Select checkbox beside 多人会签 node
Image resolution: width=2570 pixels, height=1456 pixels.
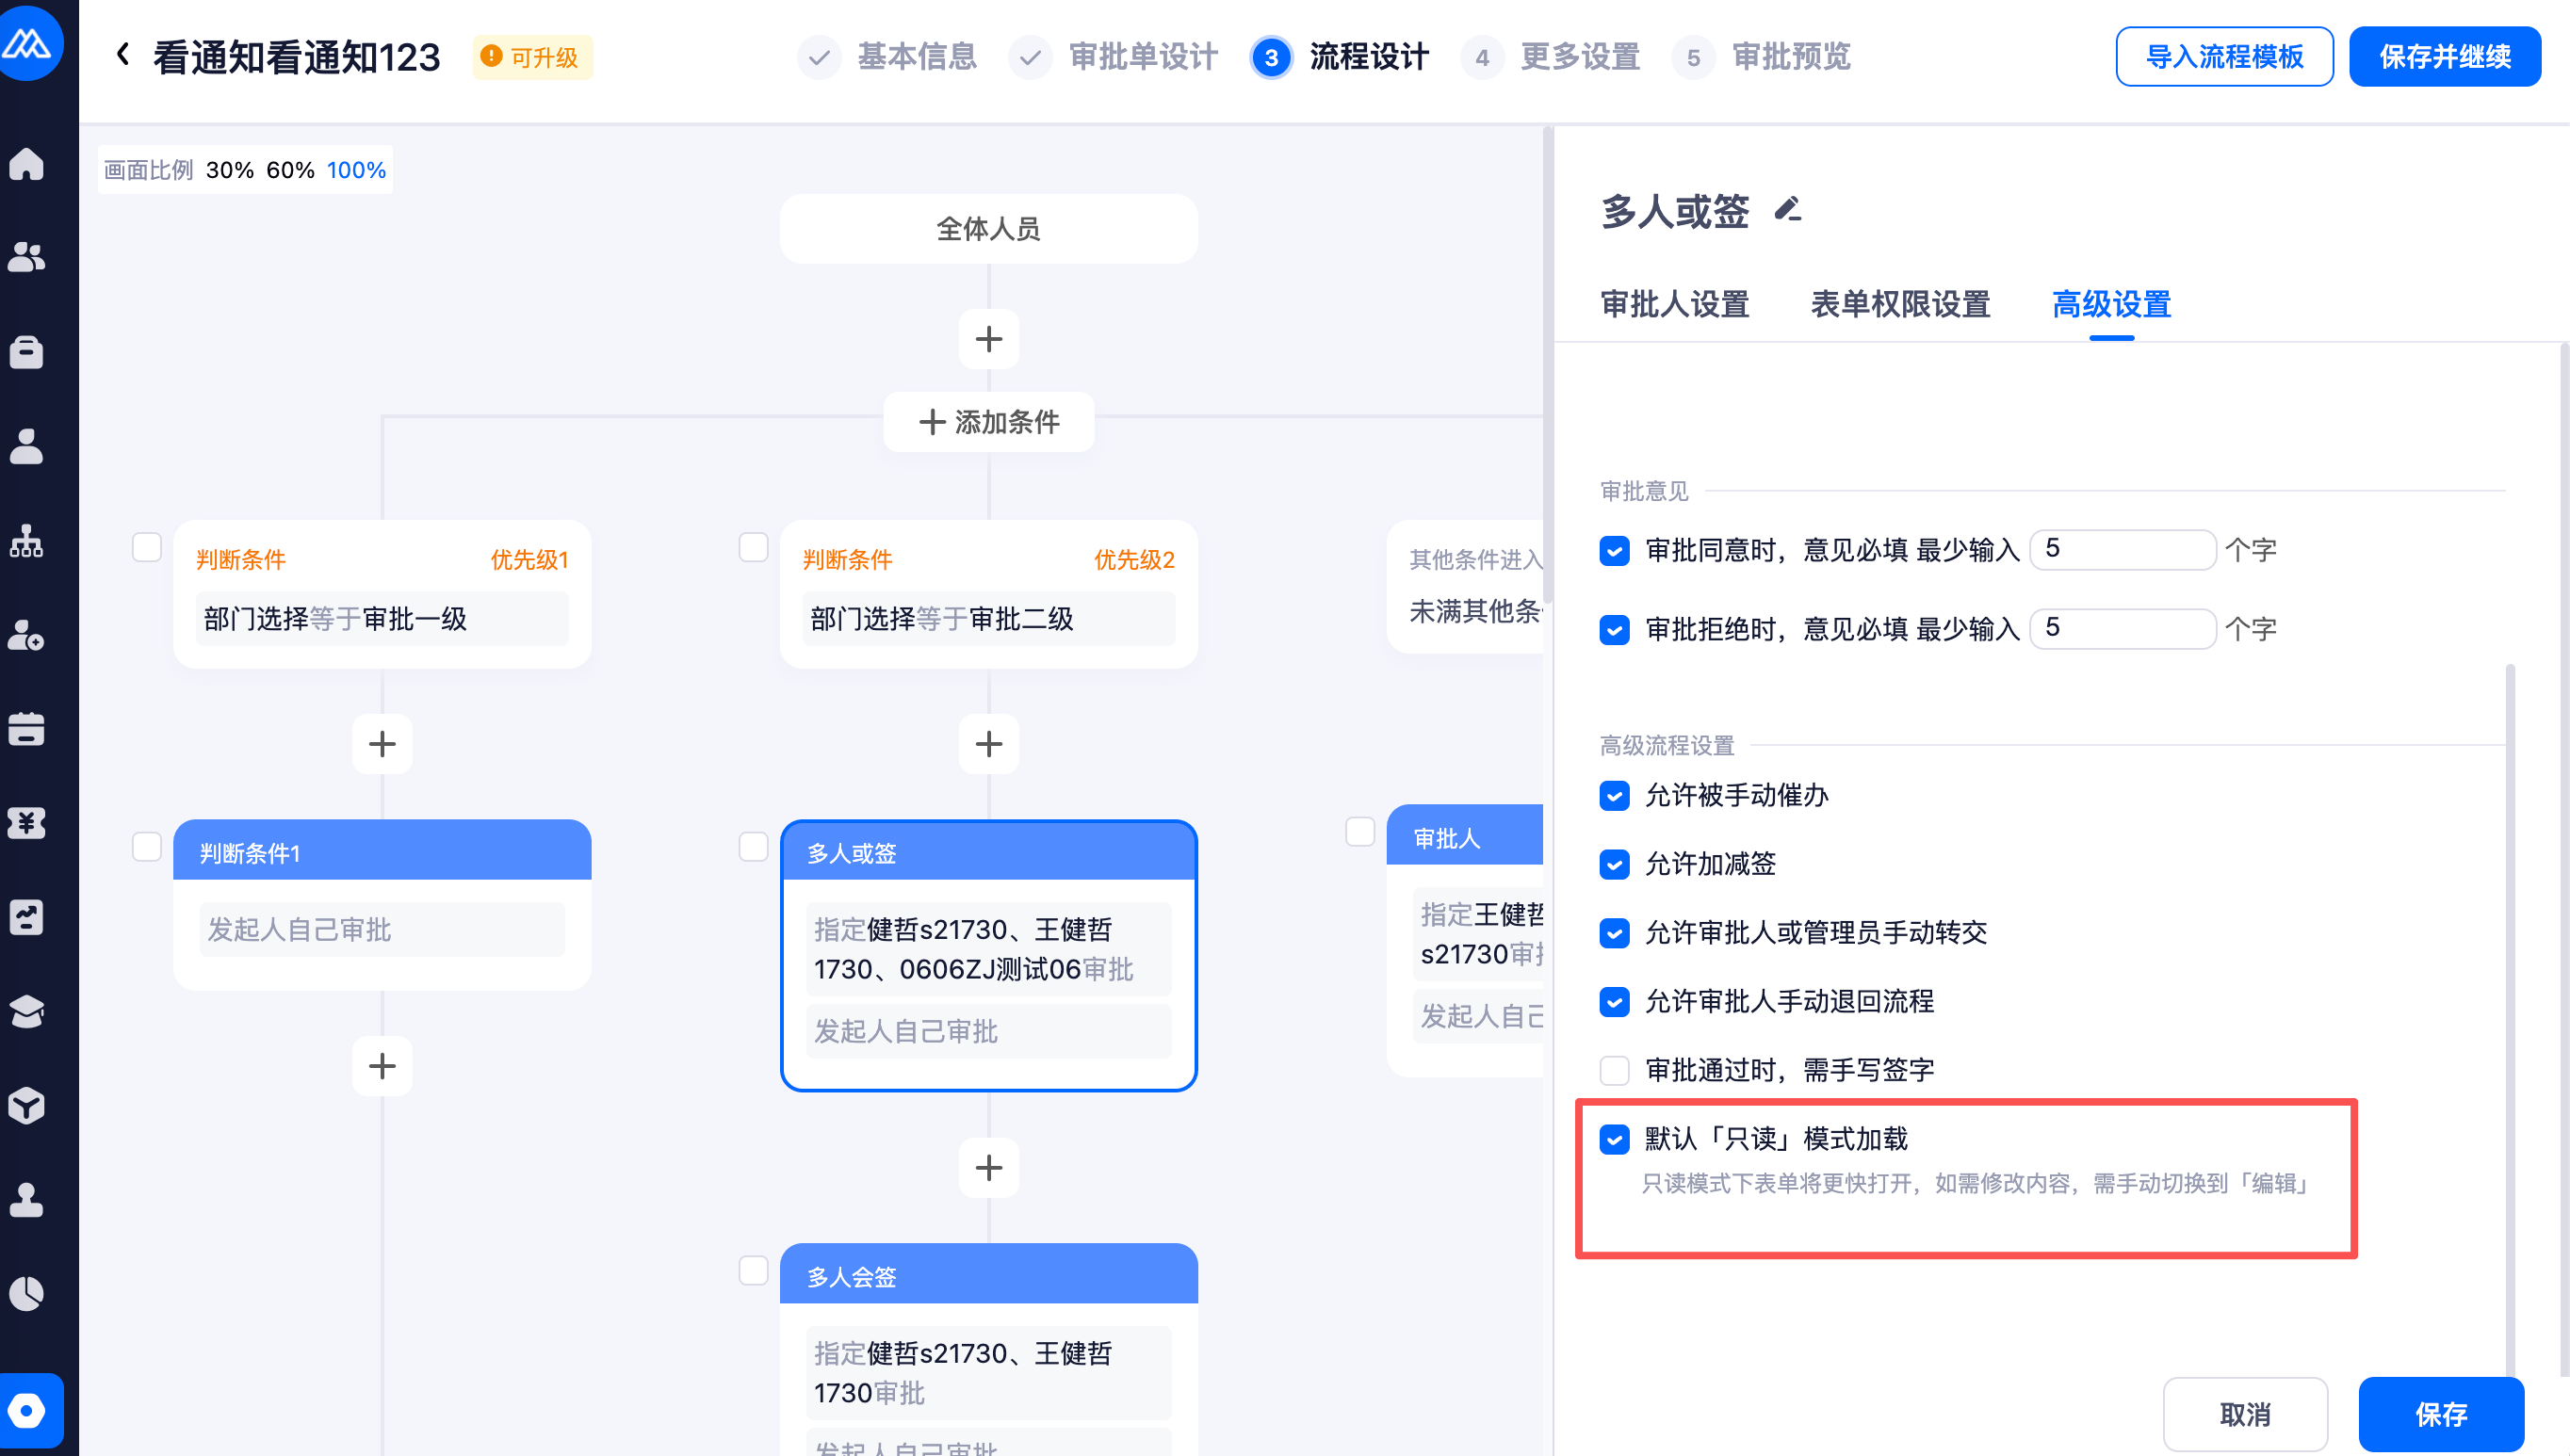[x=753, y=1270]
